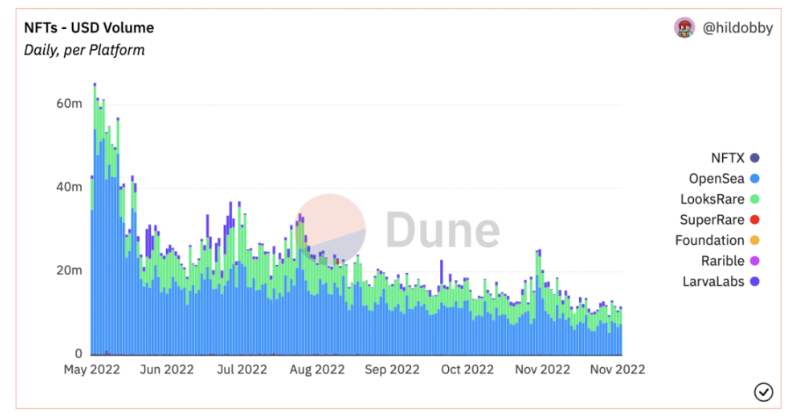
Task: Toggle the Foundation orange legend dot
Action: (x=755, y=241)
